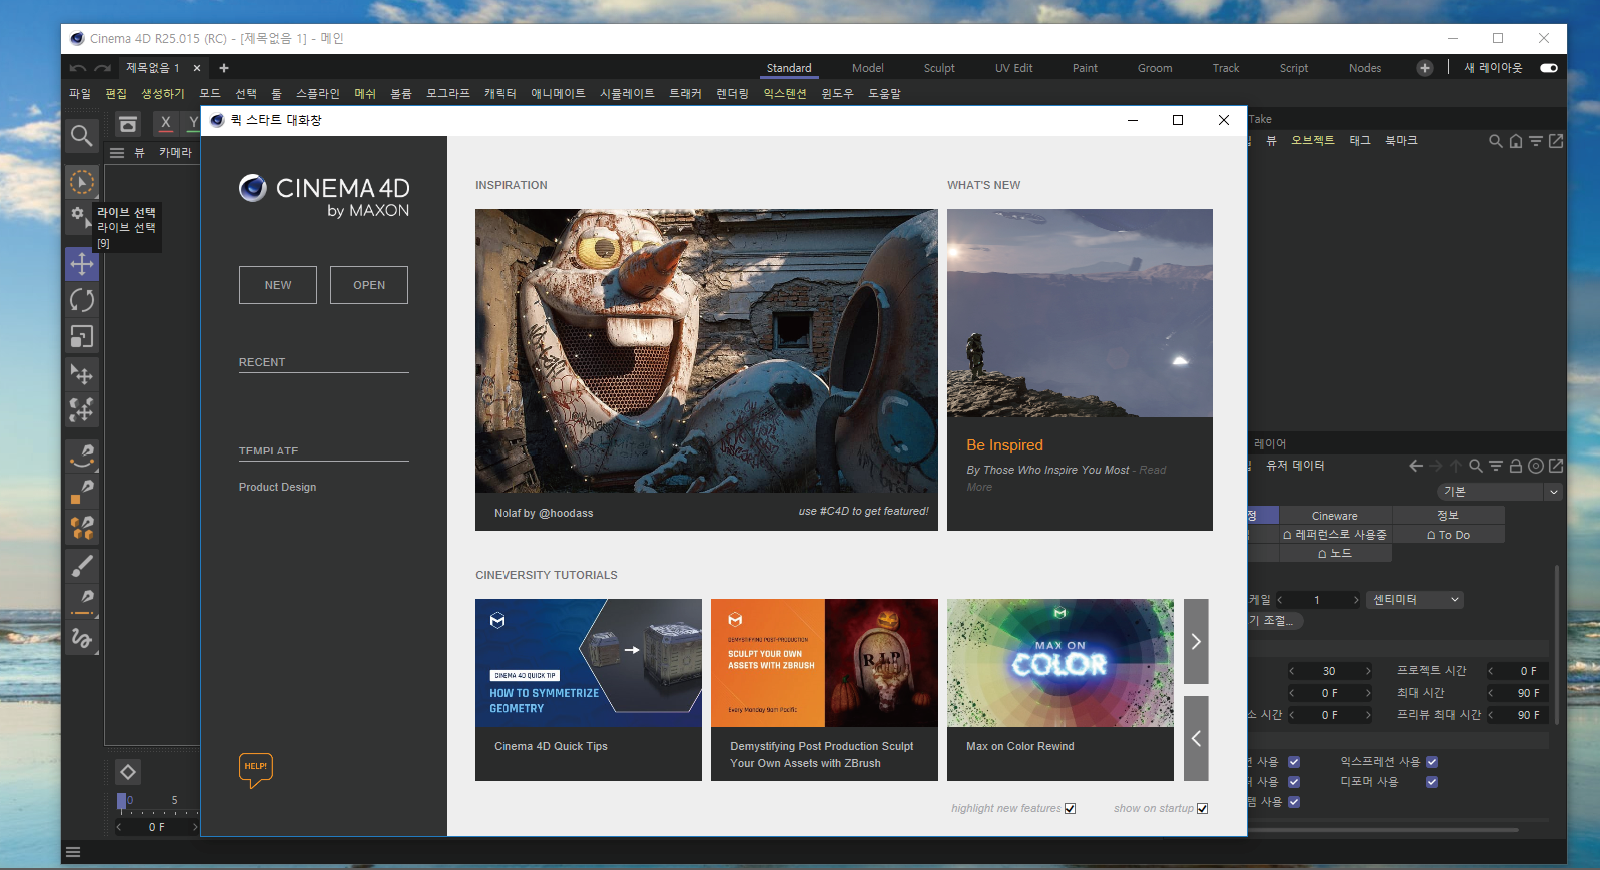Show previous Cineversity tutorials with left chevron
This screenshot has width=1600, height=870.
pos(1196,738)
